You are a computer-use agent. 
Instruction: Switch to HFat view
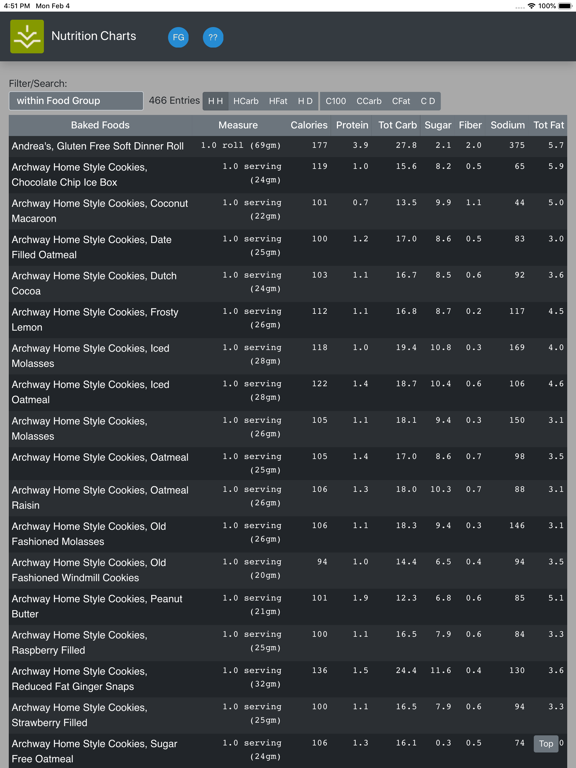(x=278, y=101)
